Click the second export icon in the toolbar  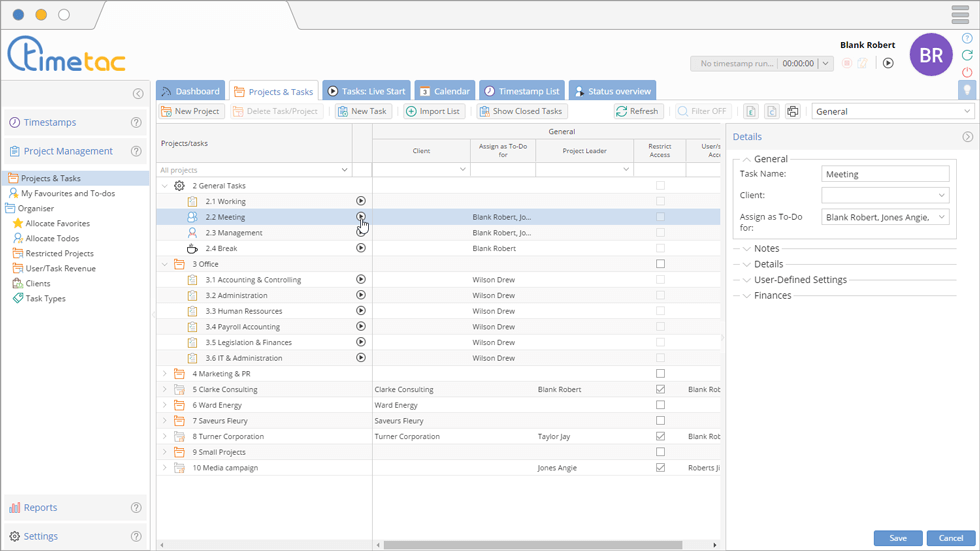tap(772, 111)
